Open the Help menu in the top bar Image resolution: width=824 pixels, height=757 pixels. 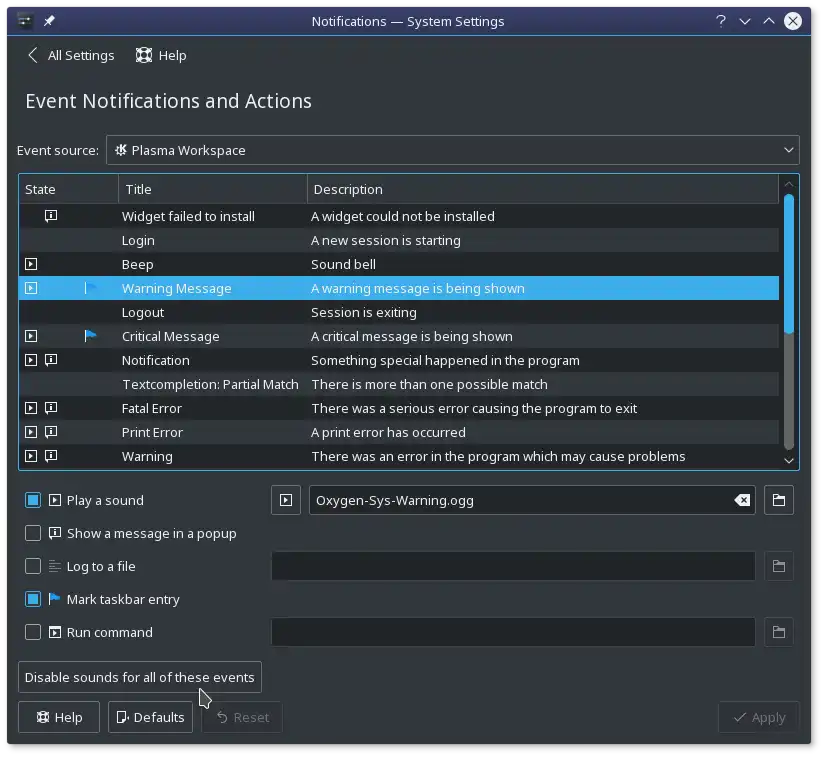point(161,55)
